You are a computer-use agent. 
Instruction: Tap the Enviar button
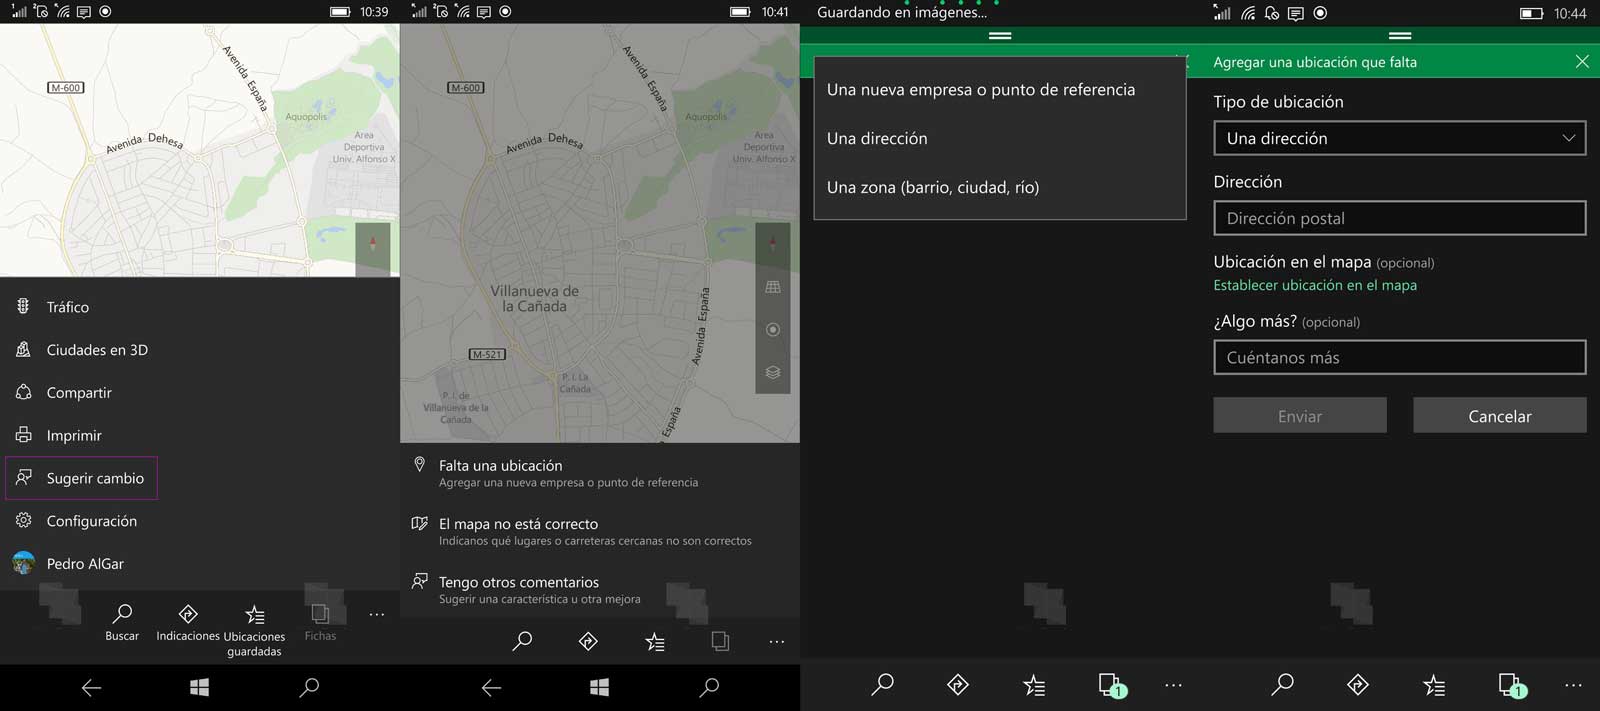tap(1300, 415)
